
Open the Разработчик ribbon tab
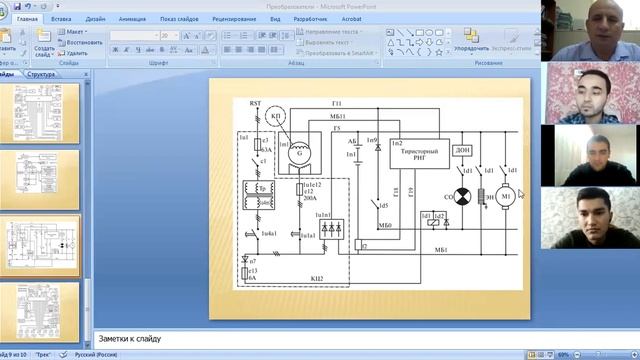tap(310, 19)
